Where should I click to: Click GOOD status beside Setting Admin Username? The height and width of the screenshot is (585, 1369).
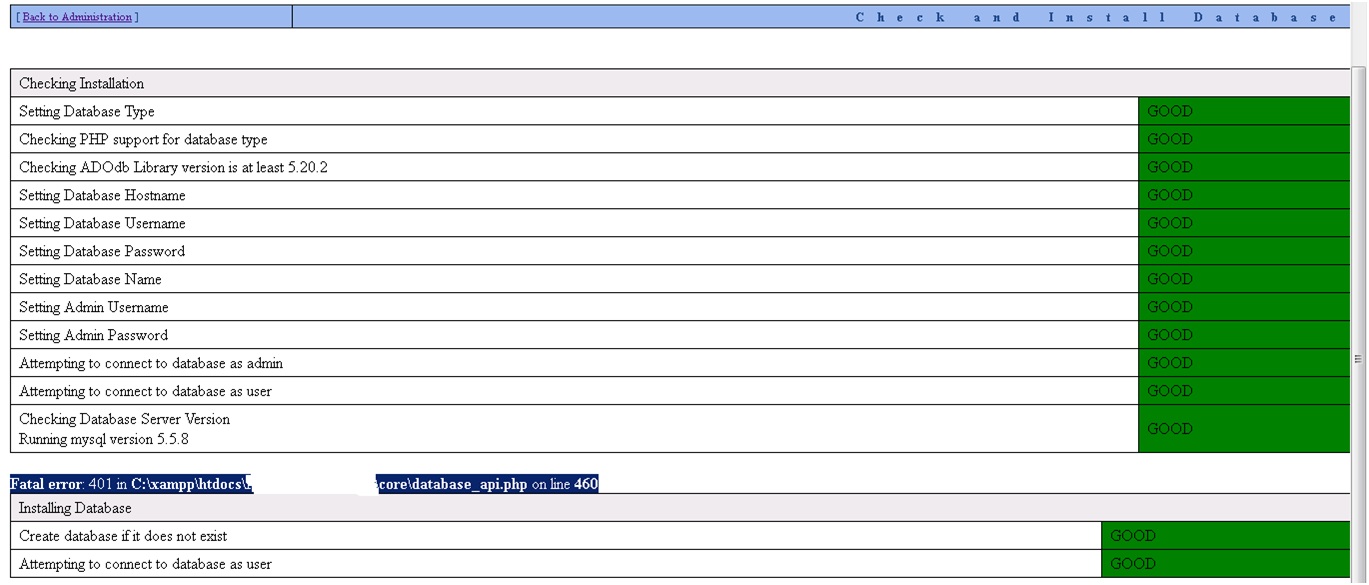pos(1170,308)
